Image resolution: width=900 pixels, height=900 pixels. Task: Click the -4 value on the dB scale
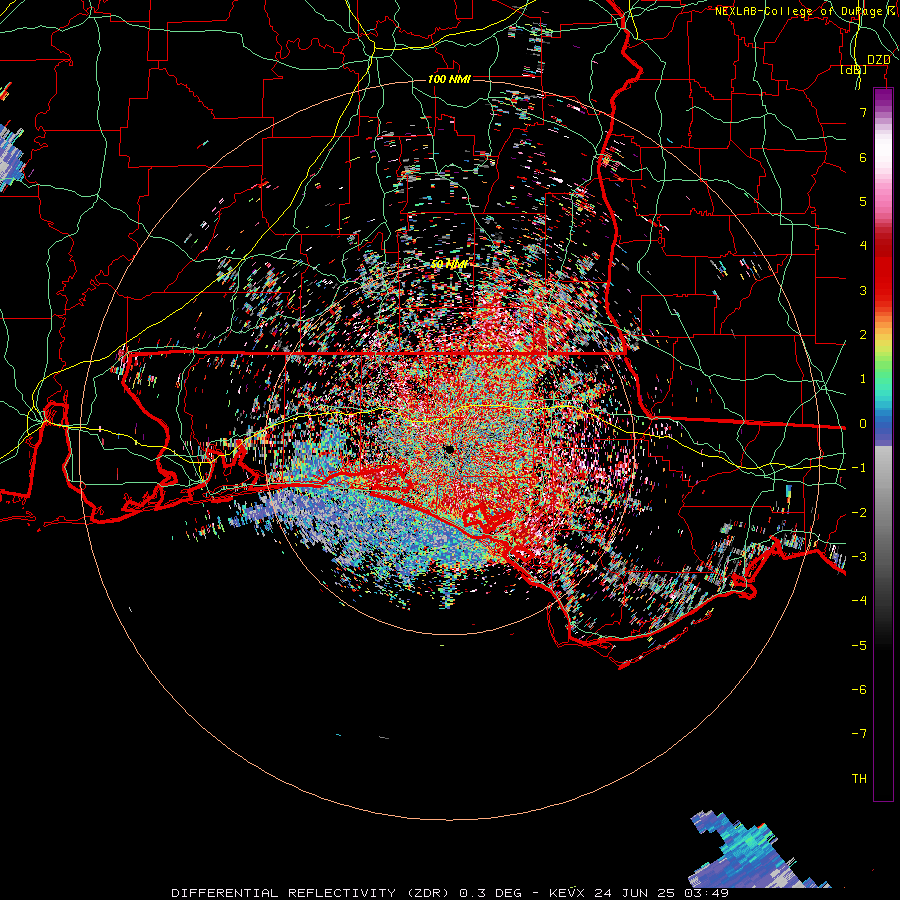pyautogui.click(x=859, y=601)
